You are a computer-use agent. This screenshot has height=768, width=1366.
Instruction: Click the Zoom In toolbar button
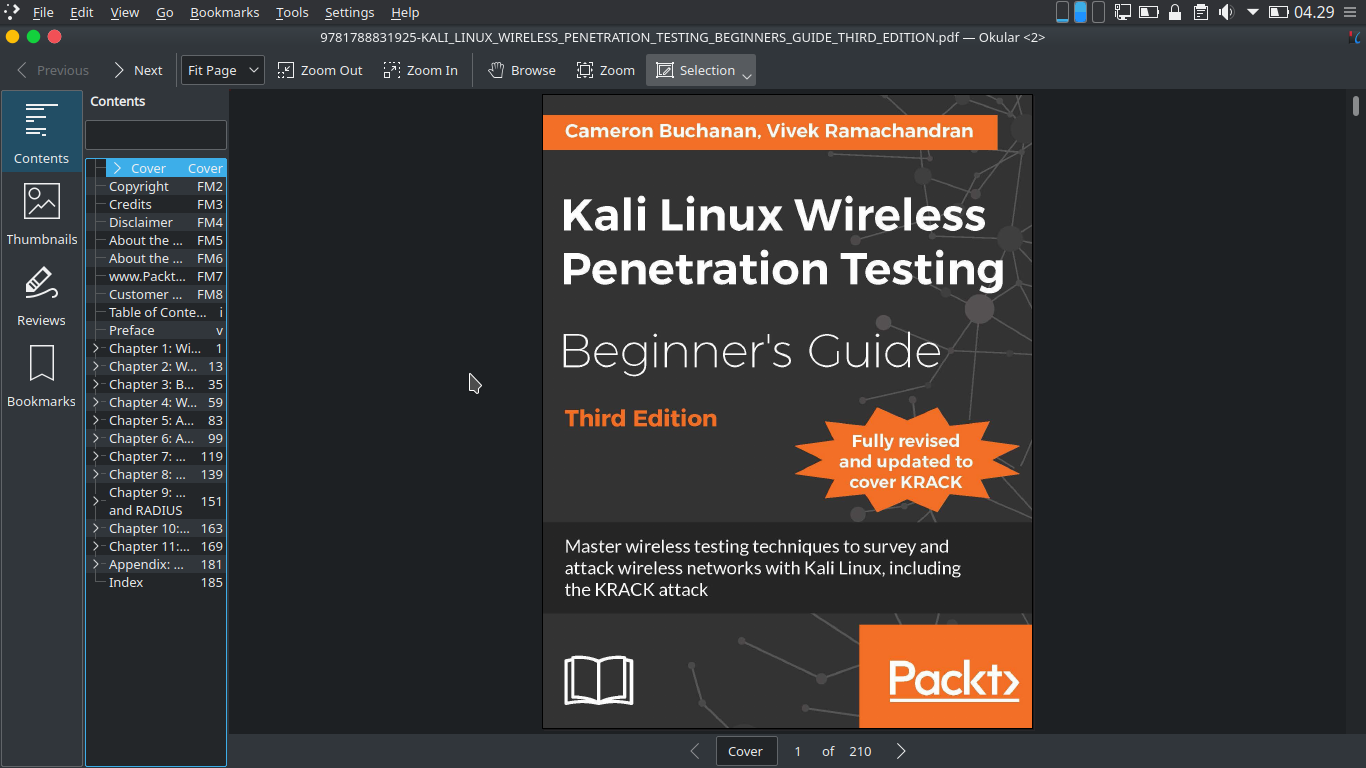pyautogui.click(x=420, y=70)
